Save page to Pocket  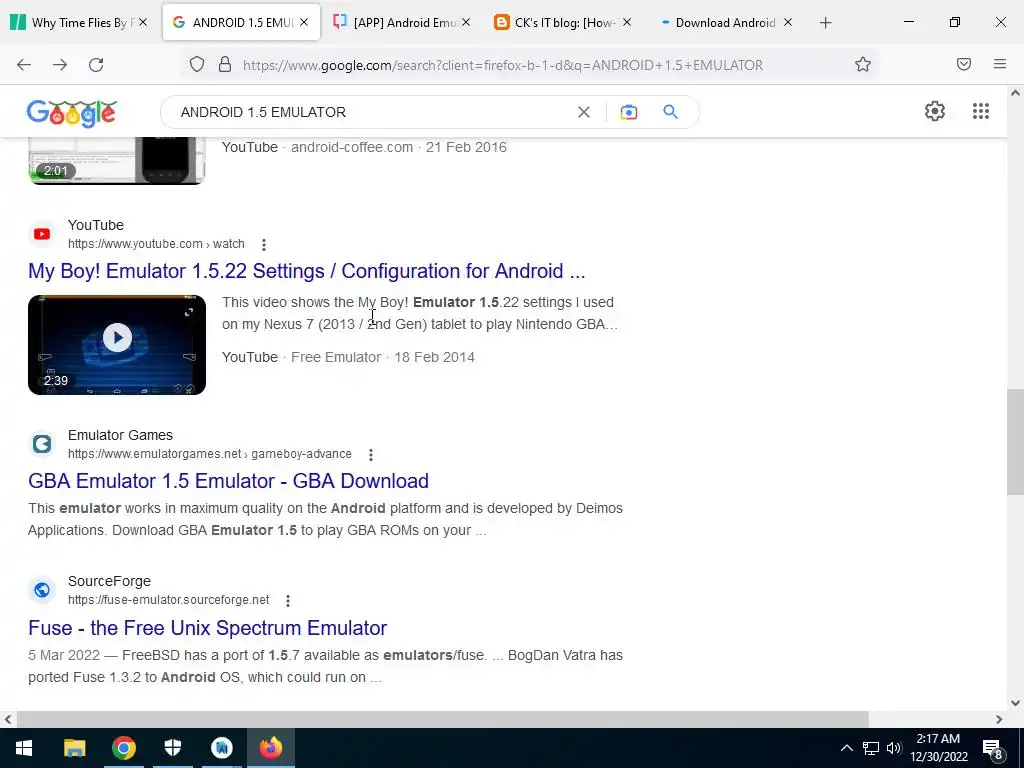pos(964,64)
